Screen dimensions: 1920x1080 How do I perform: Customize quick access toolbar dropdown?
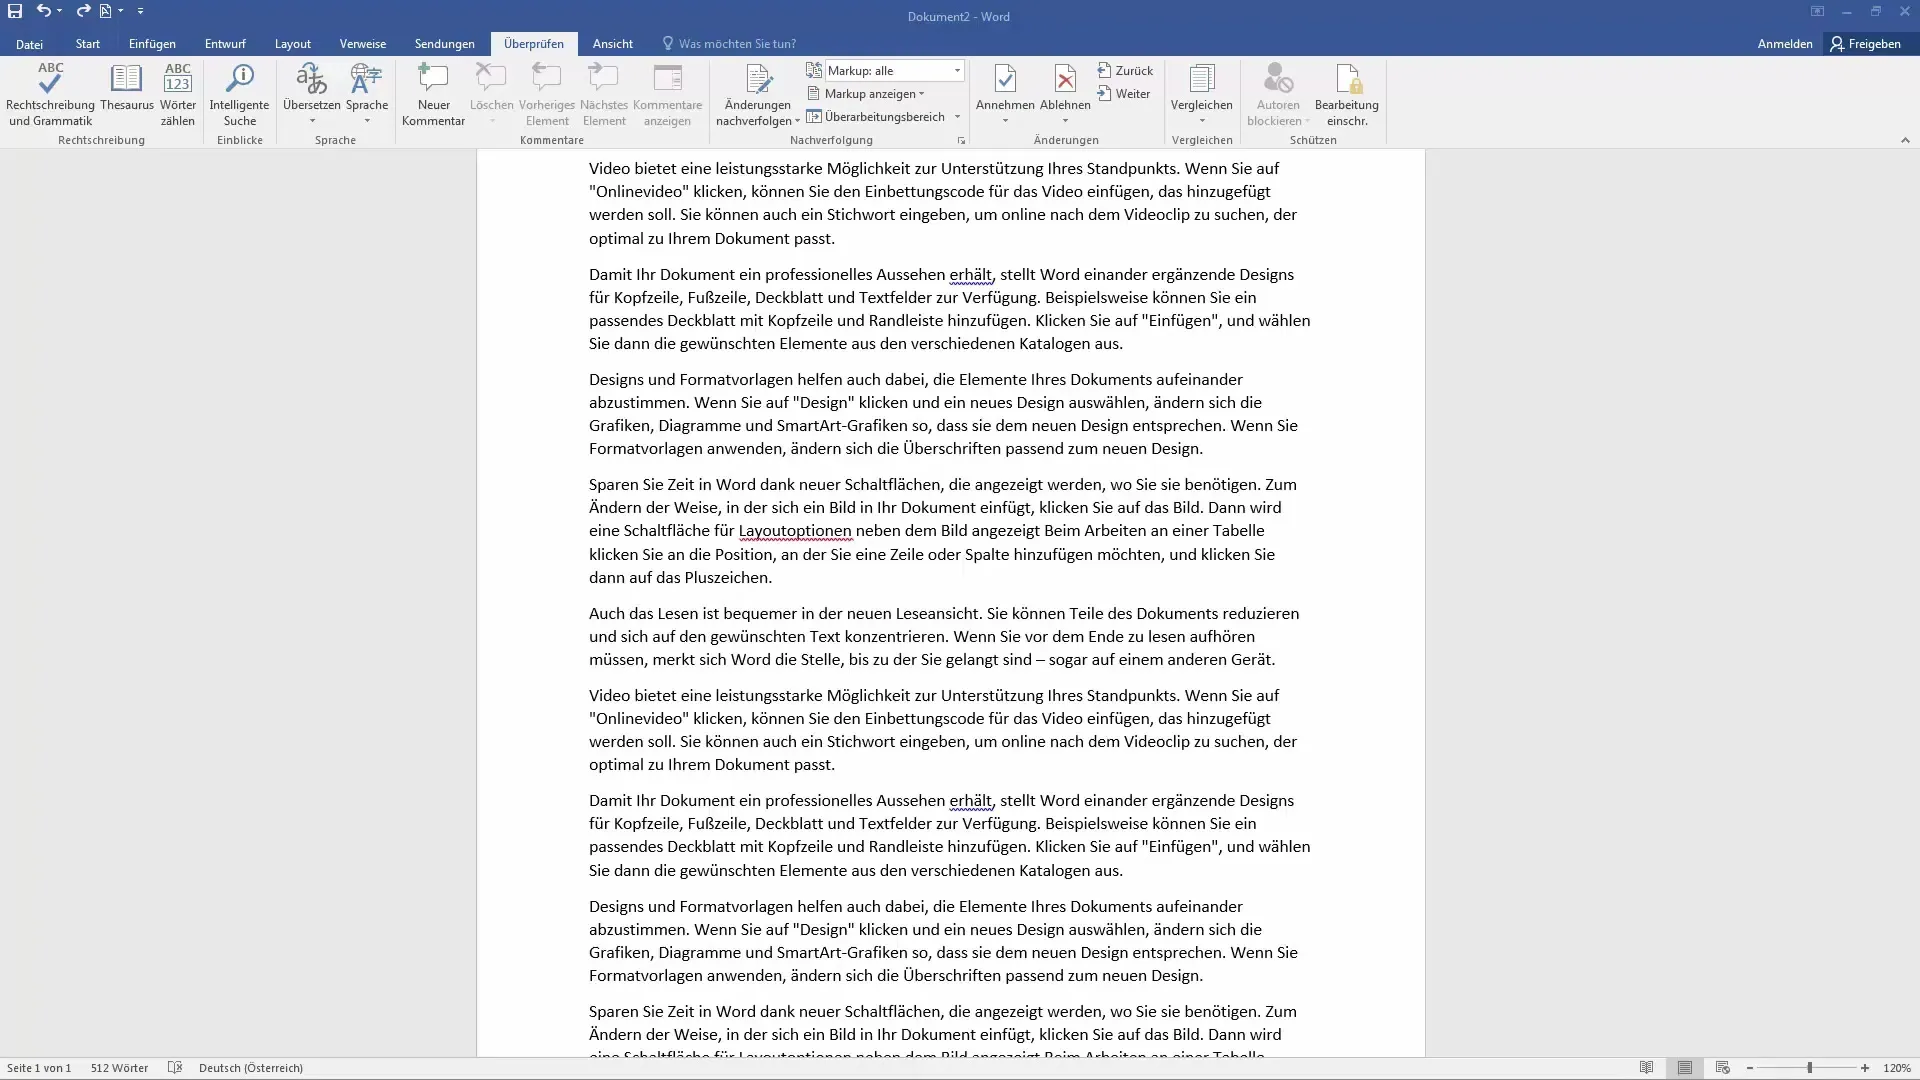(x=140, y=11)
